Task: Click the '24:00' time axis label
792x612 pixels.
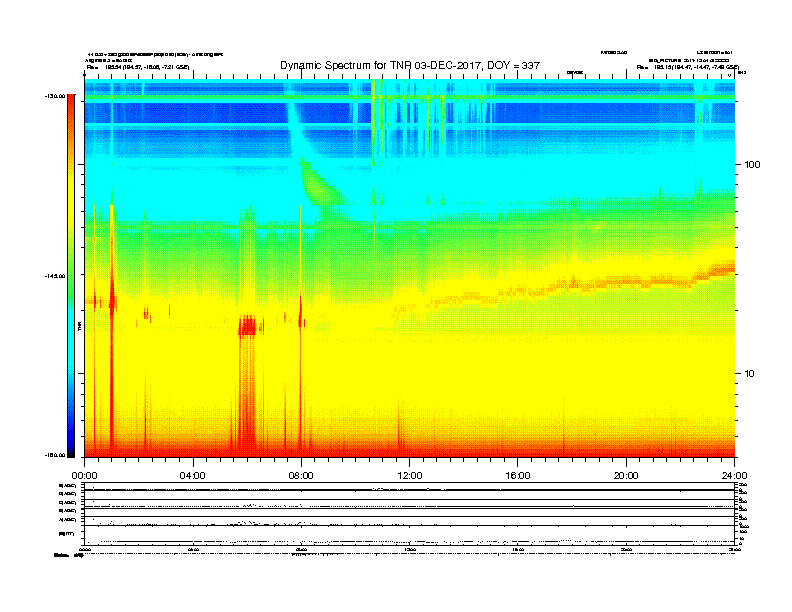Action: point(734,476)
